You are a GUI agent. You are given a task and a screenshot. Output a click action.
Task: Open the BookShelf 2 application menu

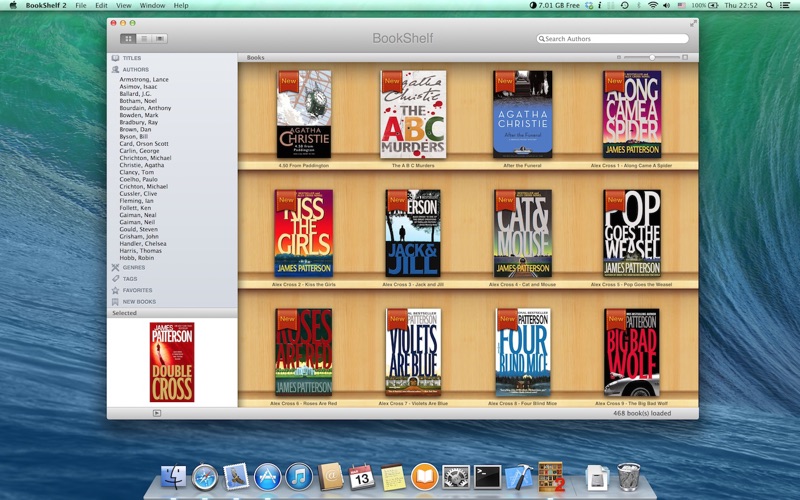coord(46,6)
